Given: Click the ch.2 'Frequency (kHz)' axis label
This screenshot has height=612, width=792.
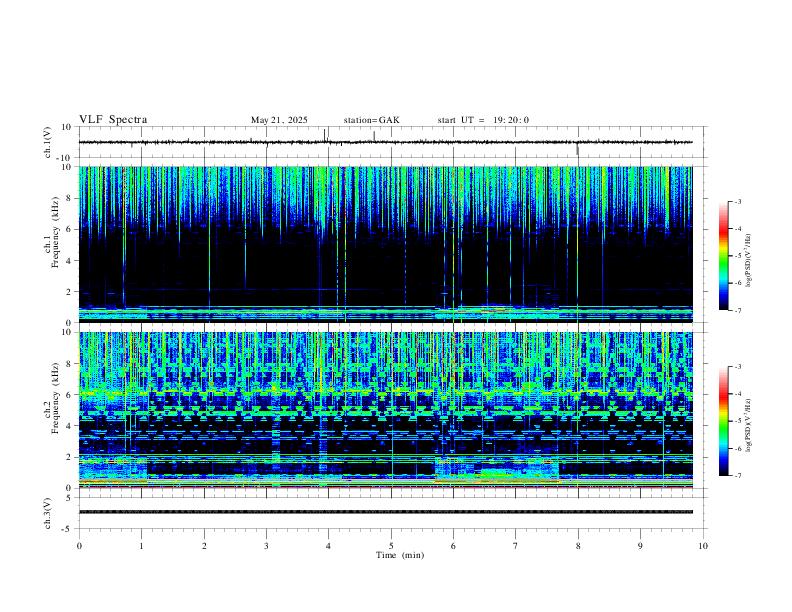Looking at the screenshot, I should click(x=56, y=398).
